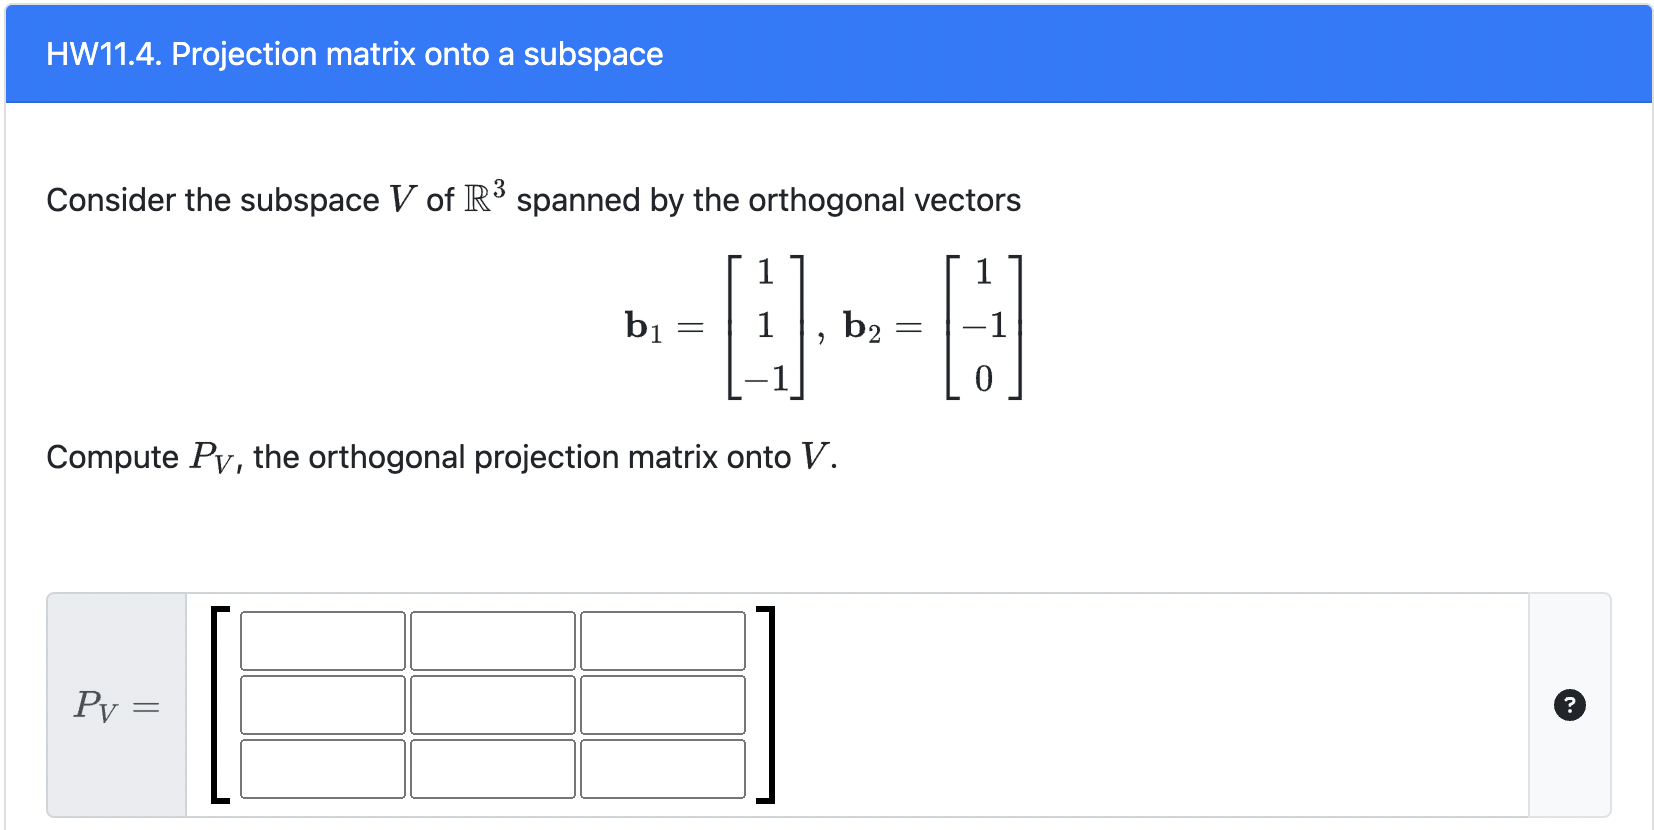Click the HW11.4 title bar
The height and width of the screenshot is (830, 1654).
pos(354,54)
